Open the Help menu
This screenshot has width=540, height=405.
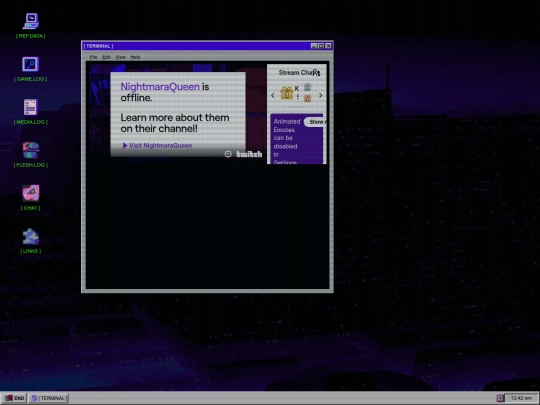pyautogui.click(x=135, y=57)
